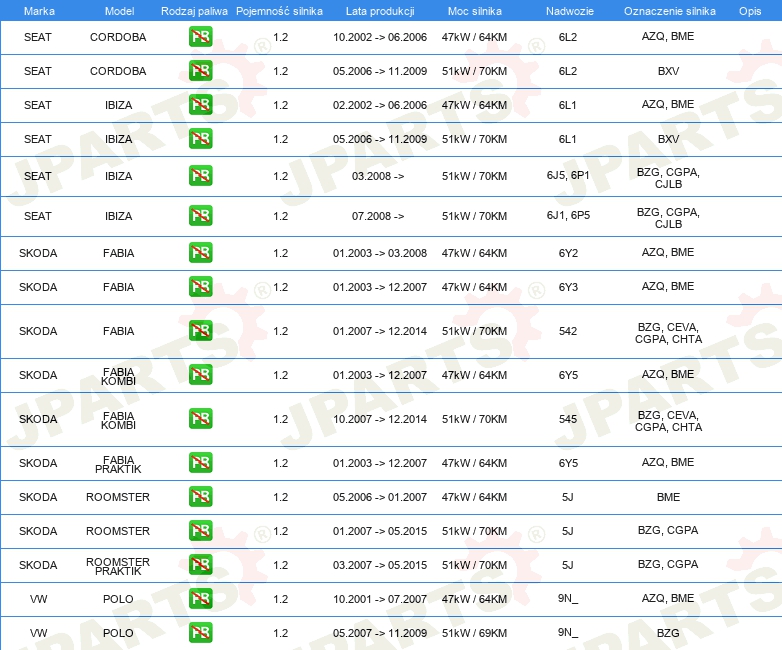Click the '542' body code cell
The image size is (782, 650).
click(568, 331)
